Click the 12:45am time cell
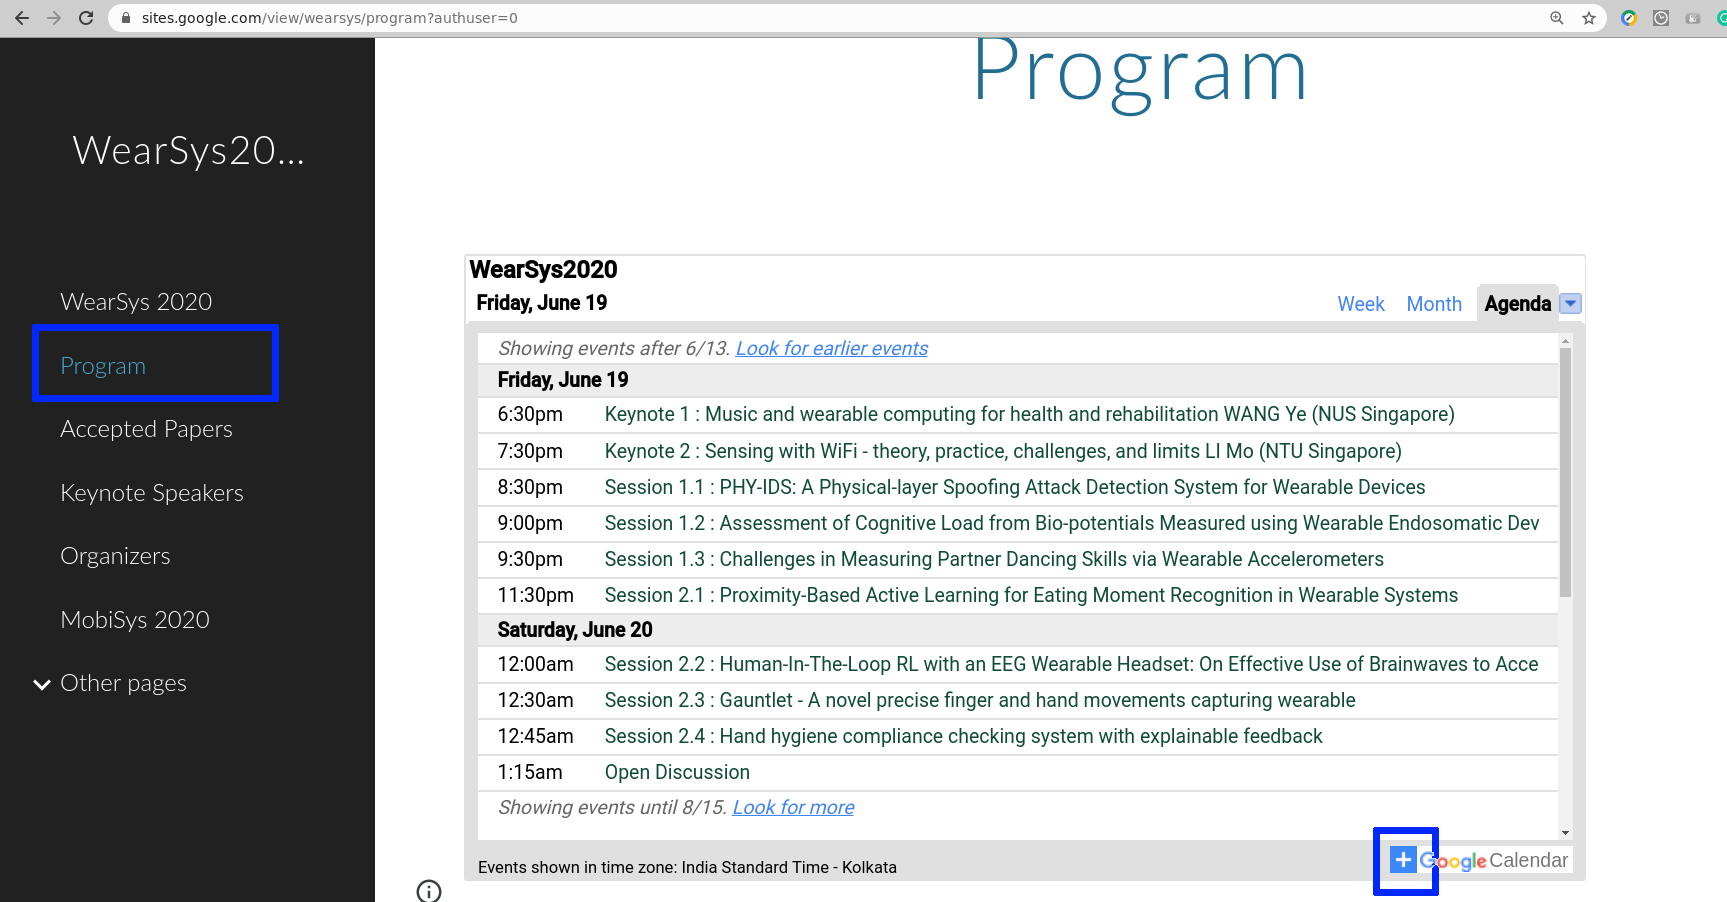Screen dimensions: 1727x902 pos(536,736)
